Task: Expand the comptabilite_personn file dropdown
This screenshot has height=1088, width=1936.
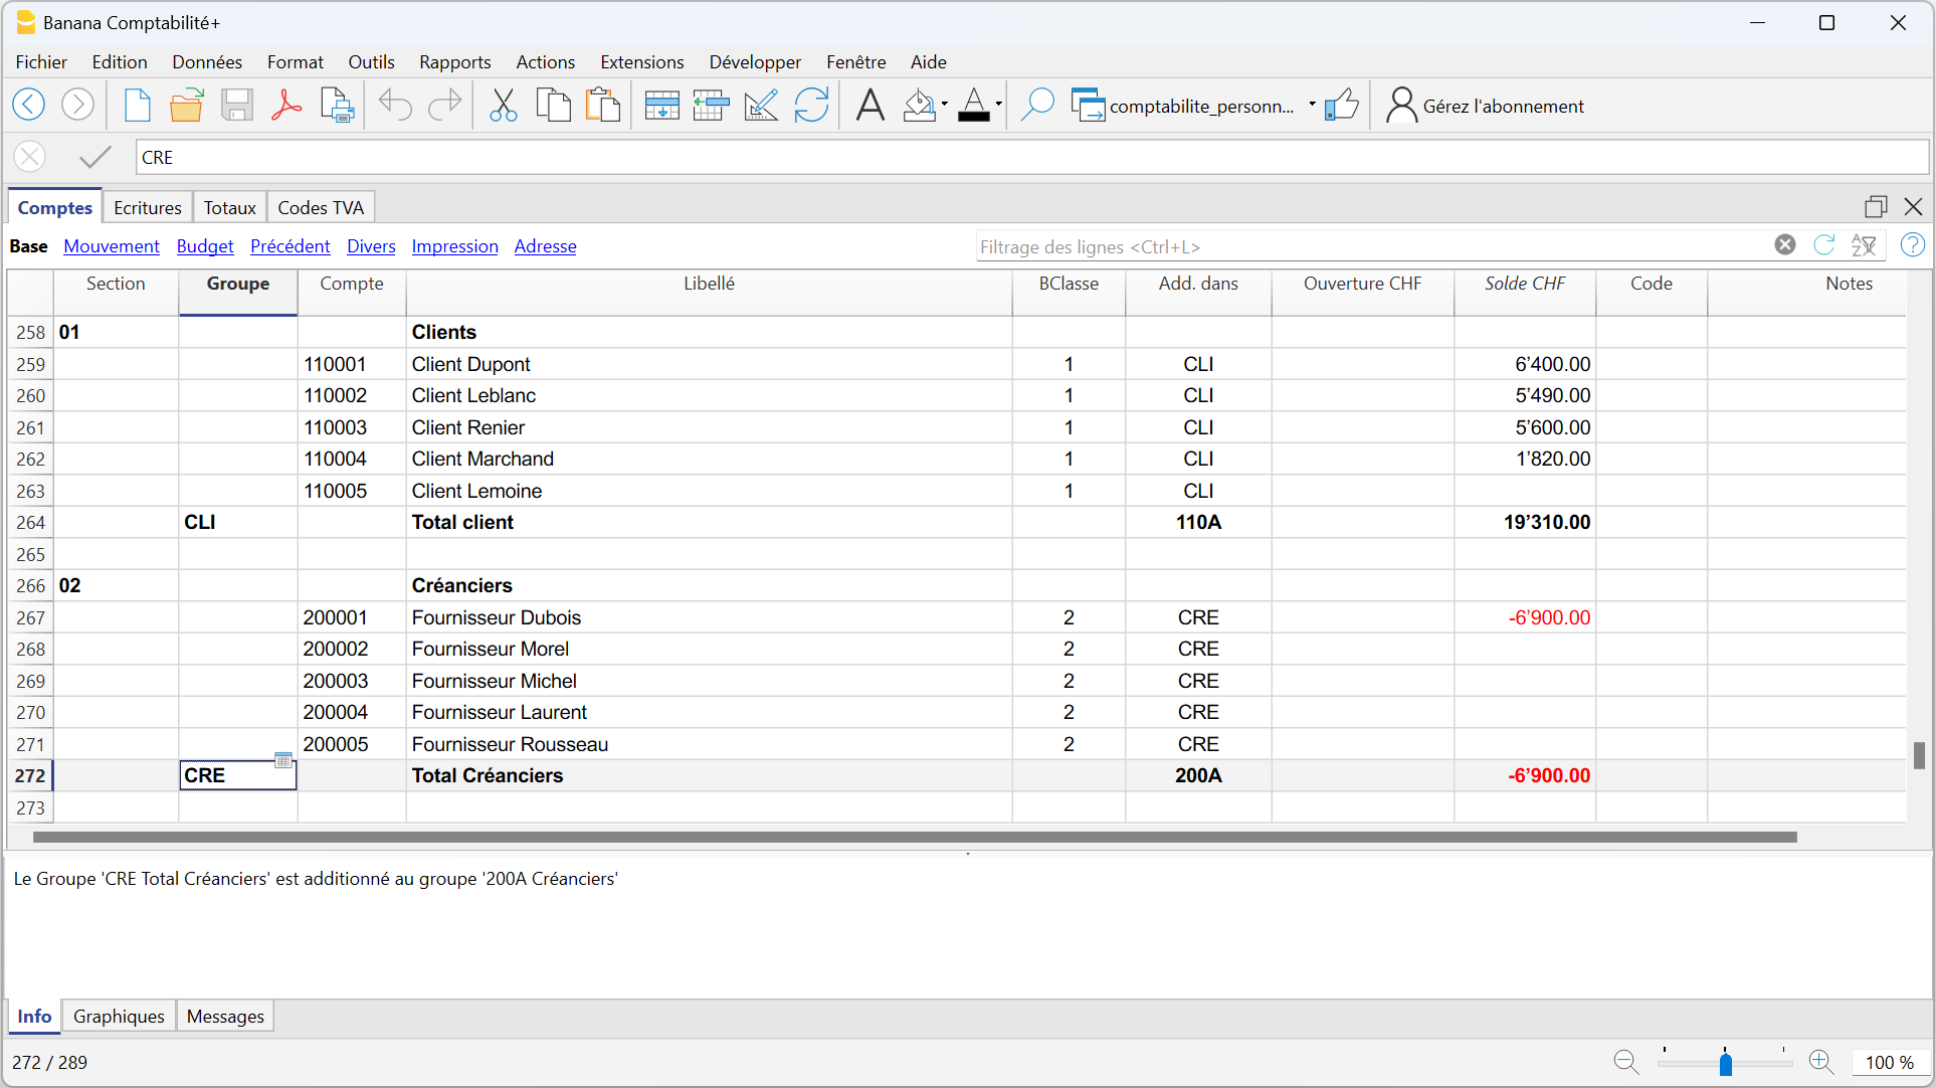Action: [1312, 105]
